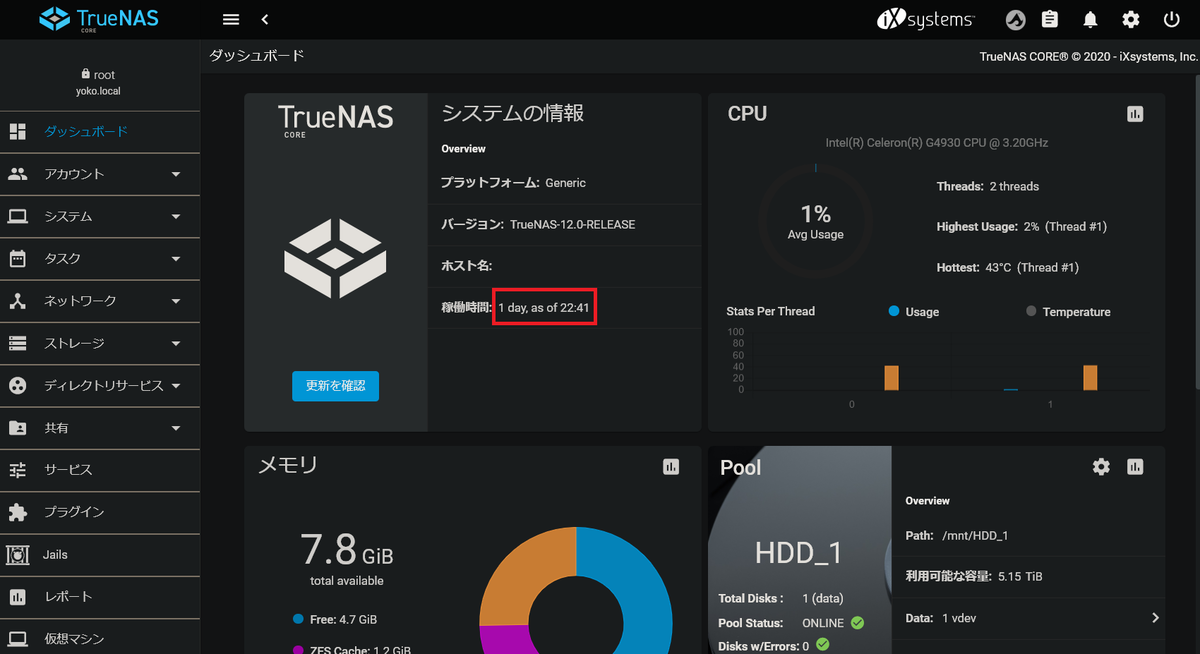Screen dimensions: 1200x654
Task: Click the 7.8 GiB total available value
Action: [x=346, y=549]
